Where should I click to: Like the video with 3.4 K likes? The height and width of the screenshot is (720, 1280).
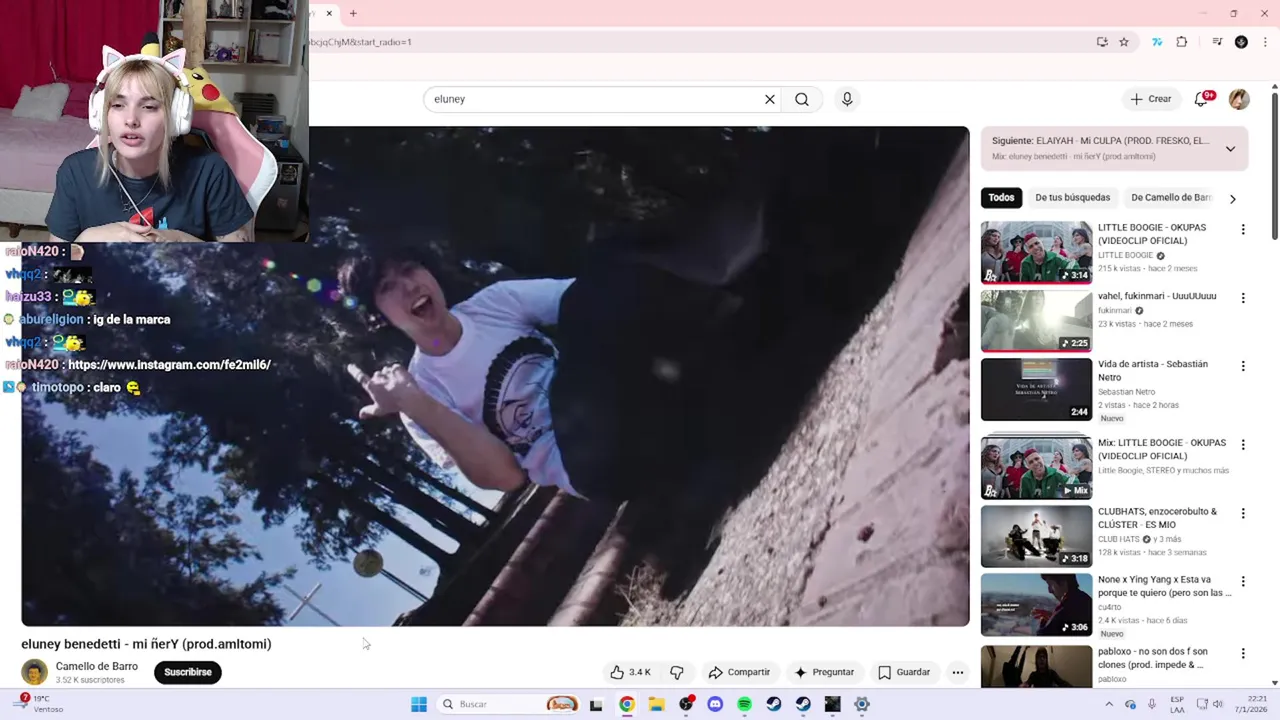pos(630,672)
